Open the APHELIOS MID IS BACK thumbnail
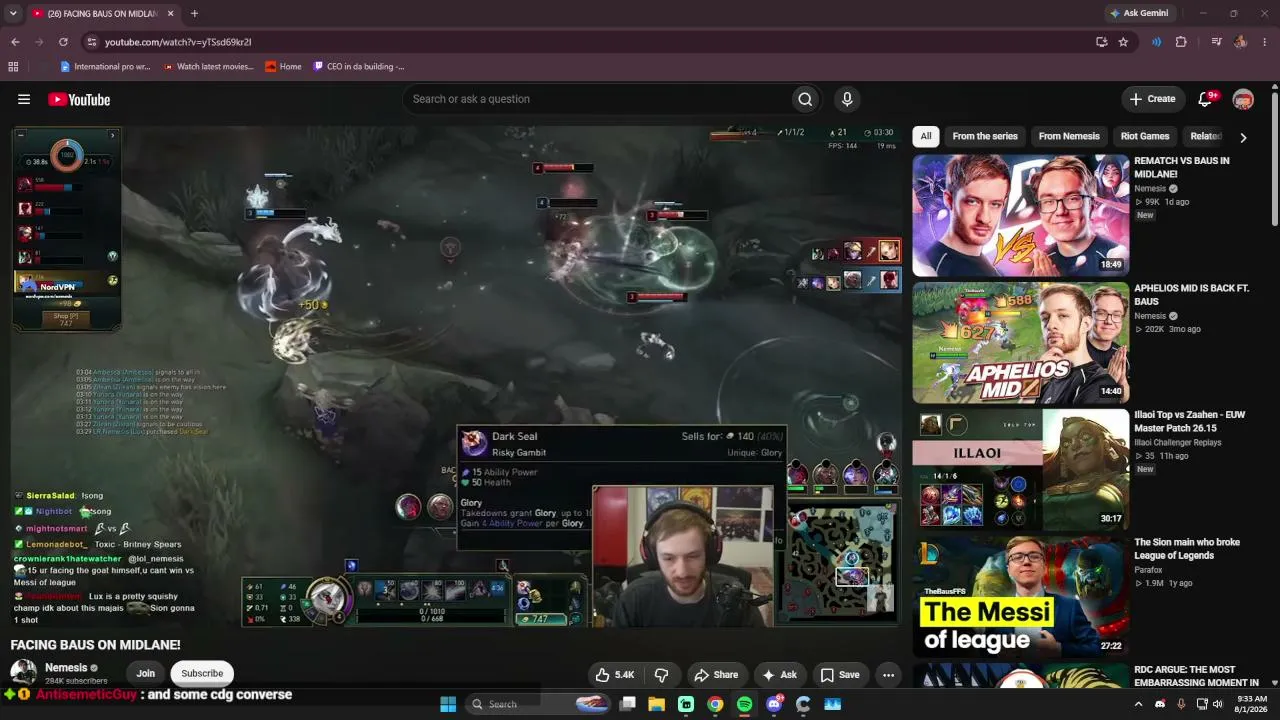The height and width of the screenshot is (720, 1280). pos(1021,343)
